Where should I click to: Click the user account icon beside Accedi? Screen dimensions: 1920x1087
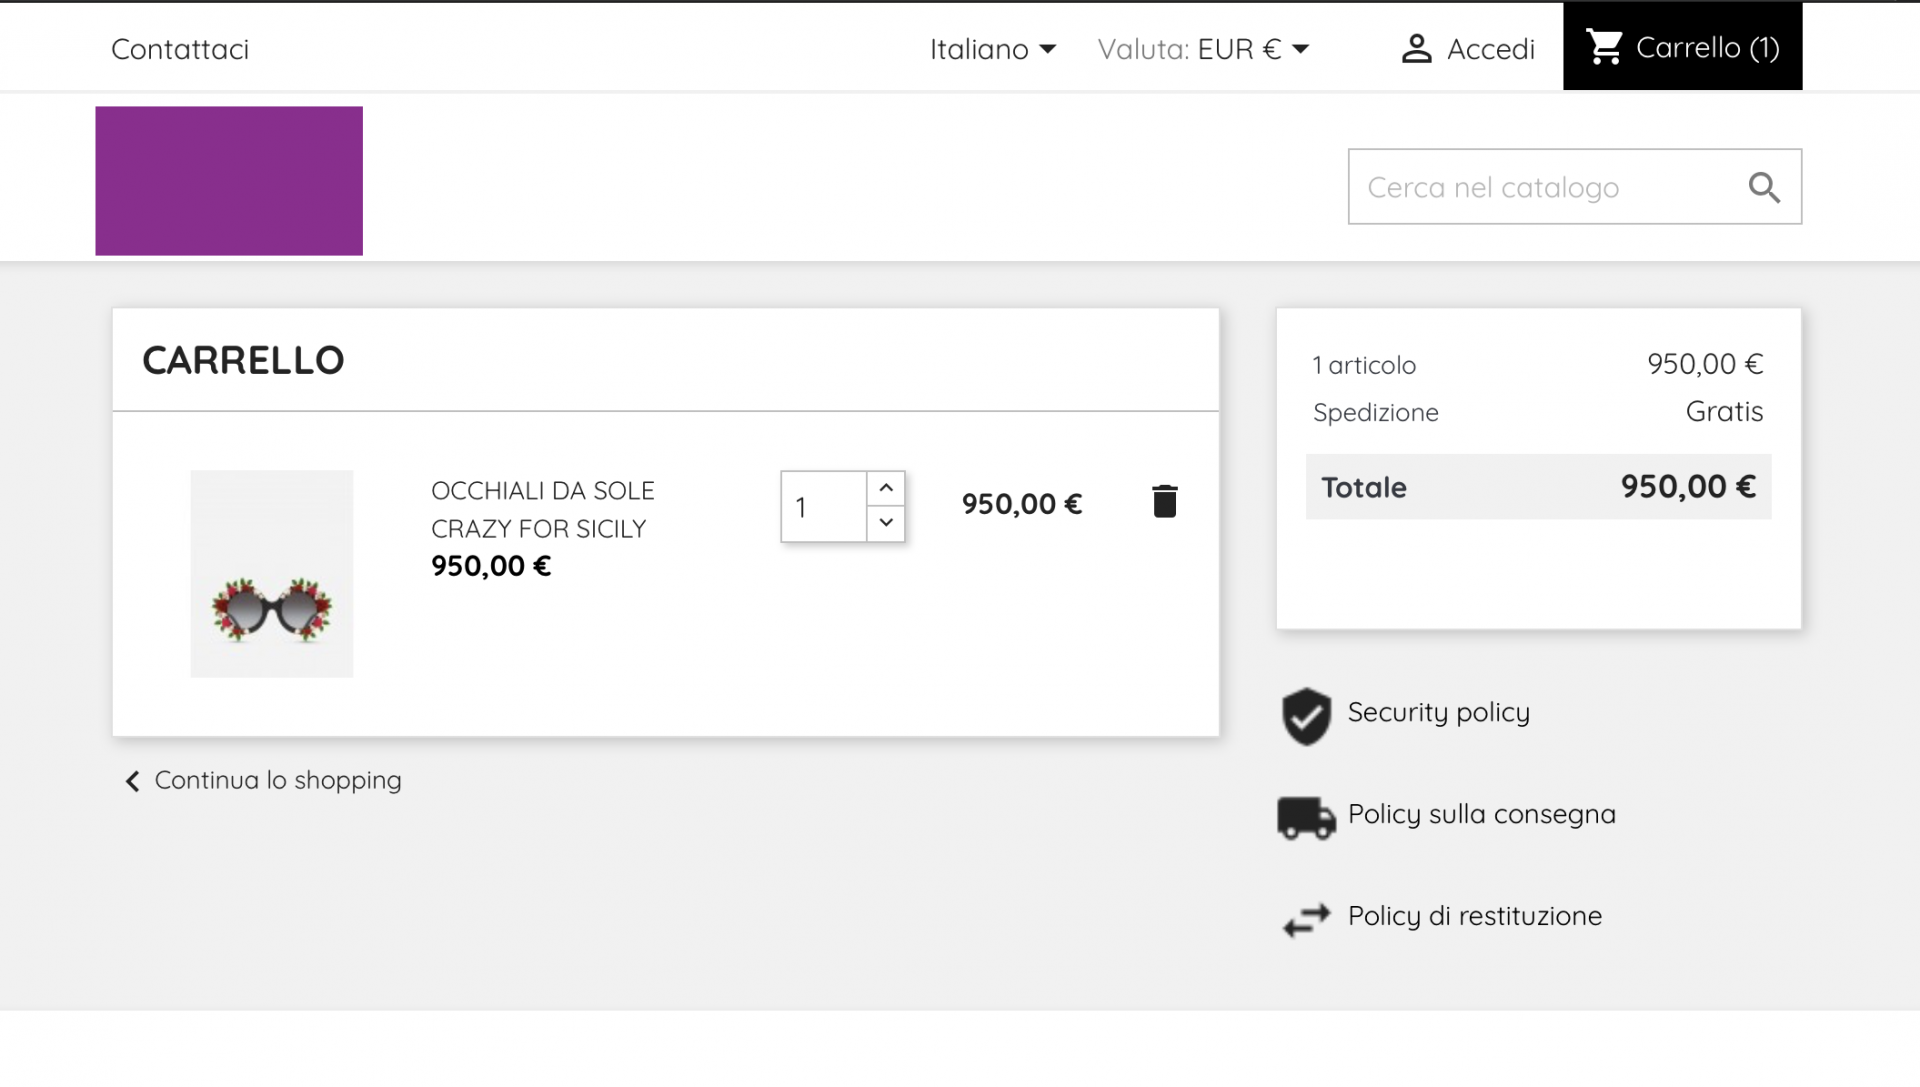[x=1416, y=49]
